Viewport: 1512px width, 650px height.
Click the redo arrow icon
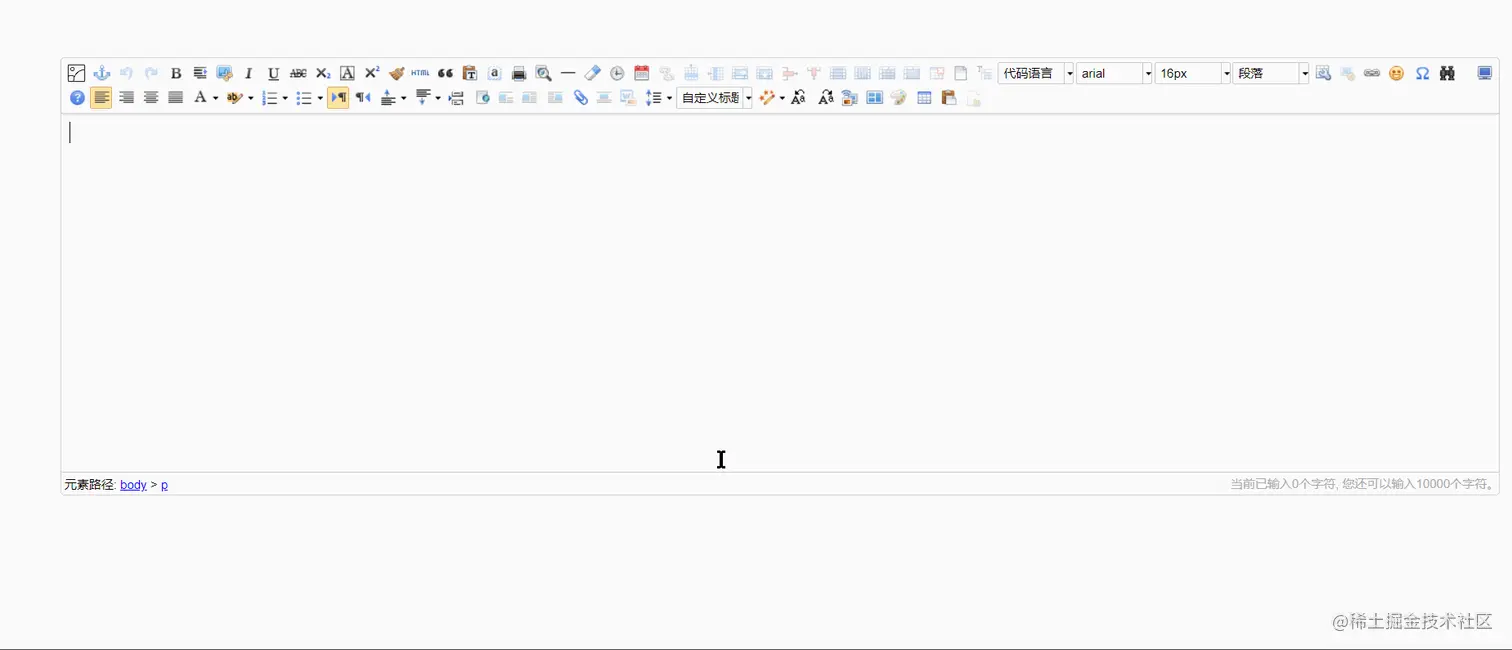pyautogui.click(x=151, y=73)
